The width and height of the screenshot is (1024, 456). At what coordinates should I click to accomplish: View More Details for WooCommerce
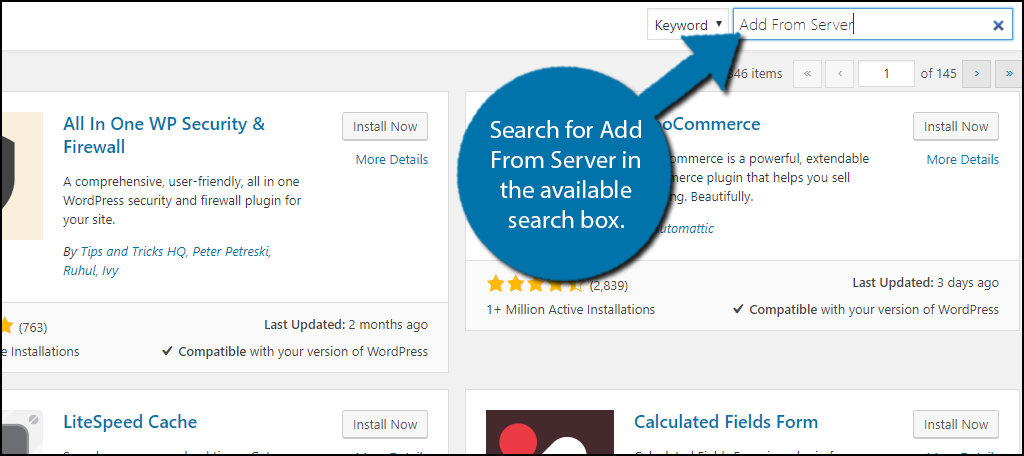[962, 160]
